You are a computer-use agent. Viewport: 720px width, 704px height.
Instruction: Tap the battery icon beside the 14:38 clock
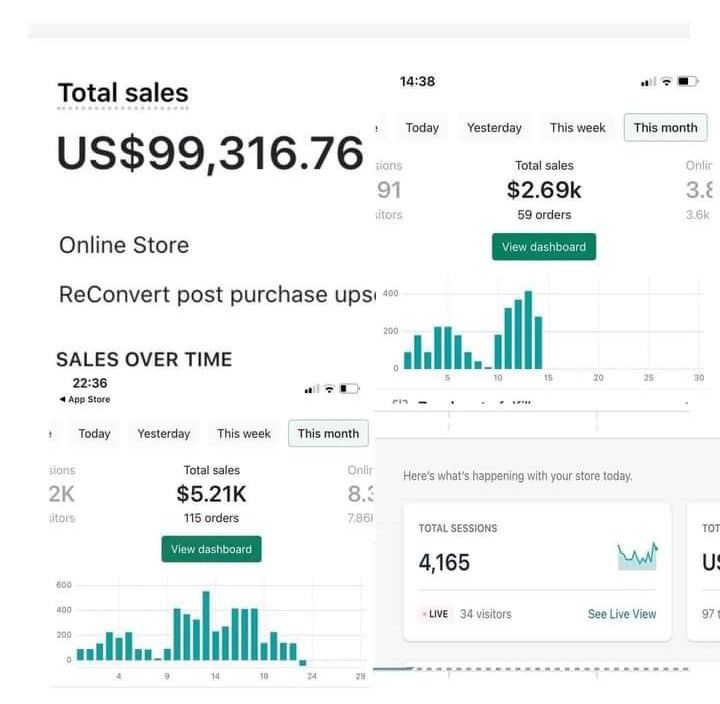click(x=687, y=81)
